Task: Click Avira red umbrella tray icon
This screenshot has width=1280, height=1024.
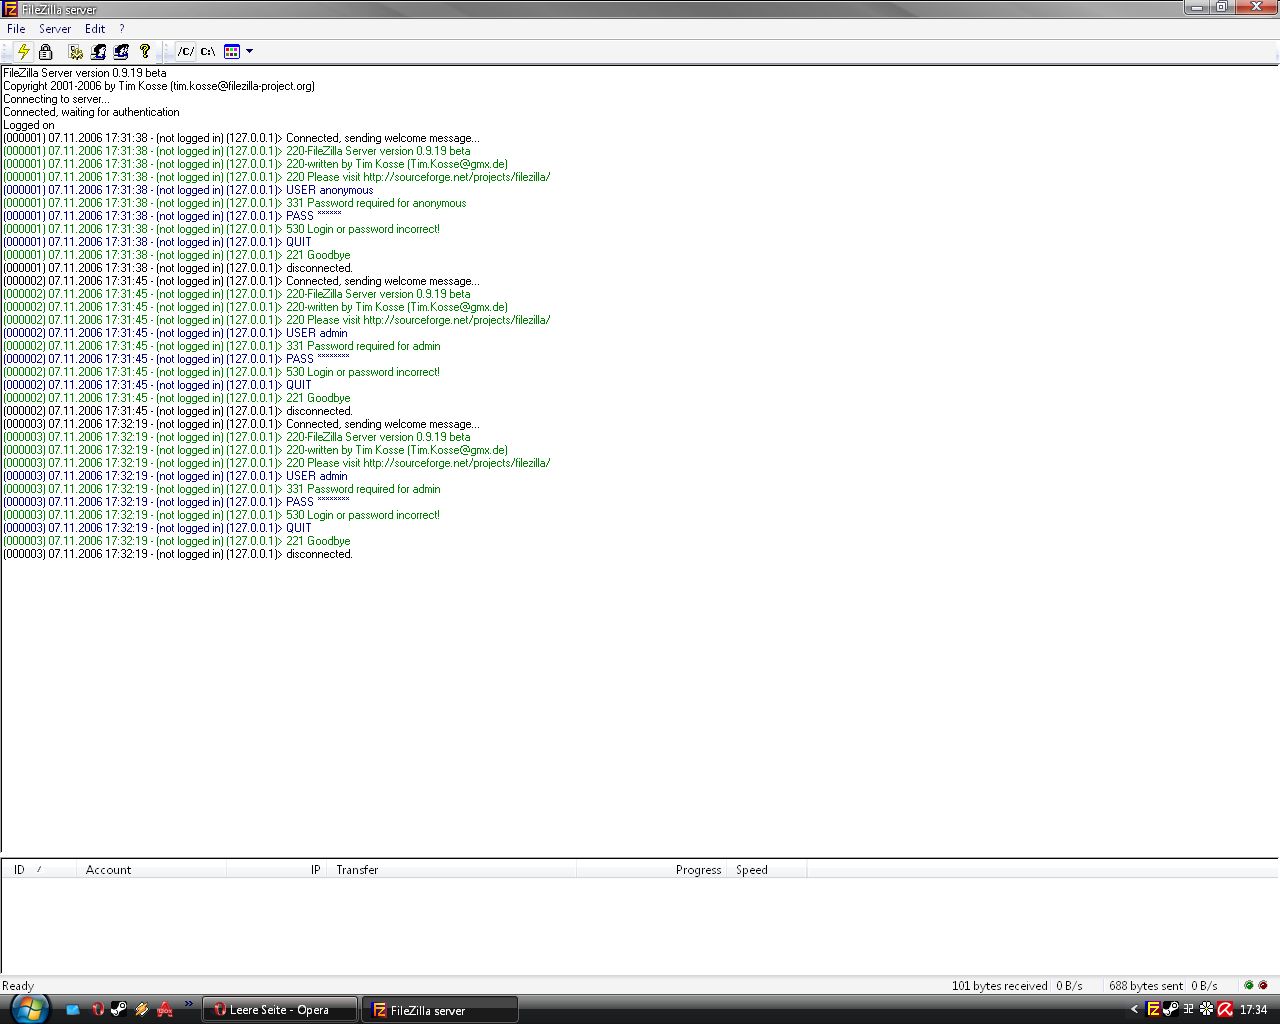Action: tap(1224, 1010)
